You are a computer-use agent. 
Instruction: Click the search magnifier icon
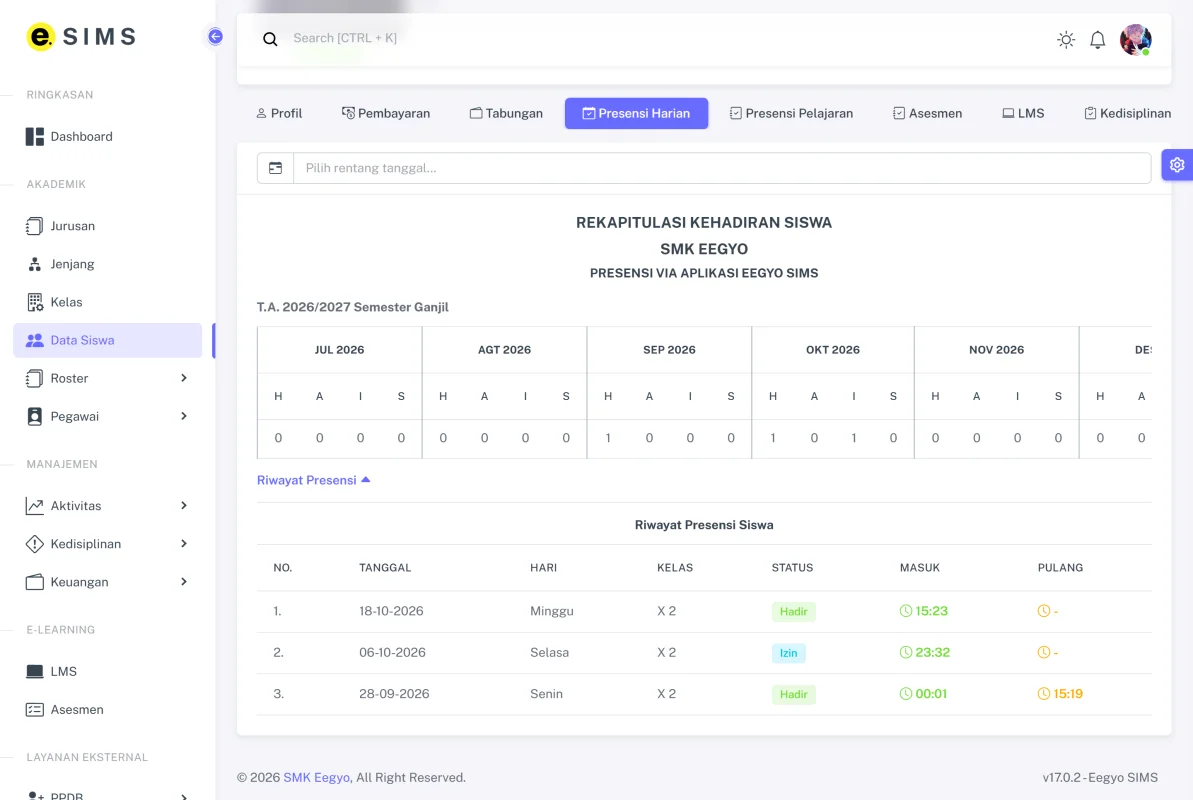270,39
